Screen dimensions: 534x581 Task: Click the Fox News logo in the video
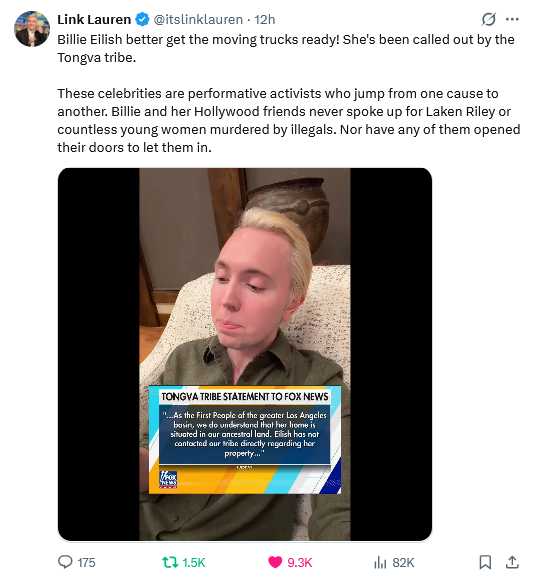(x=168, y=479)
